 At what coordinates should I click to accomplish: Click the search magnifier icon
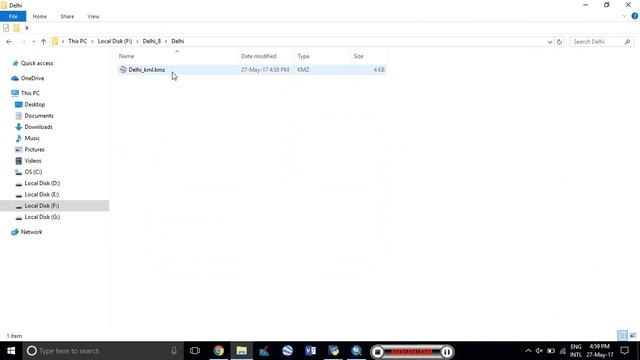(x=627, y=42)
